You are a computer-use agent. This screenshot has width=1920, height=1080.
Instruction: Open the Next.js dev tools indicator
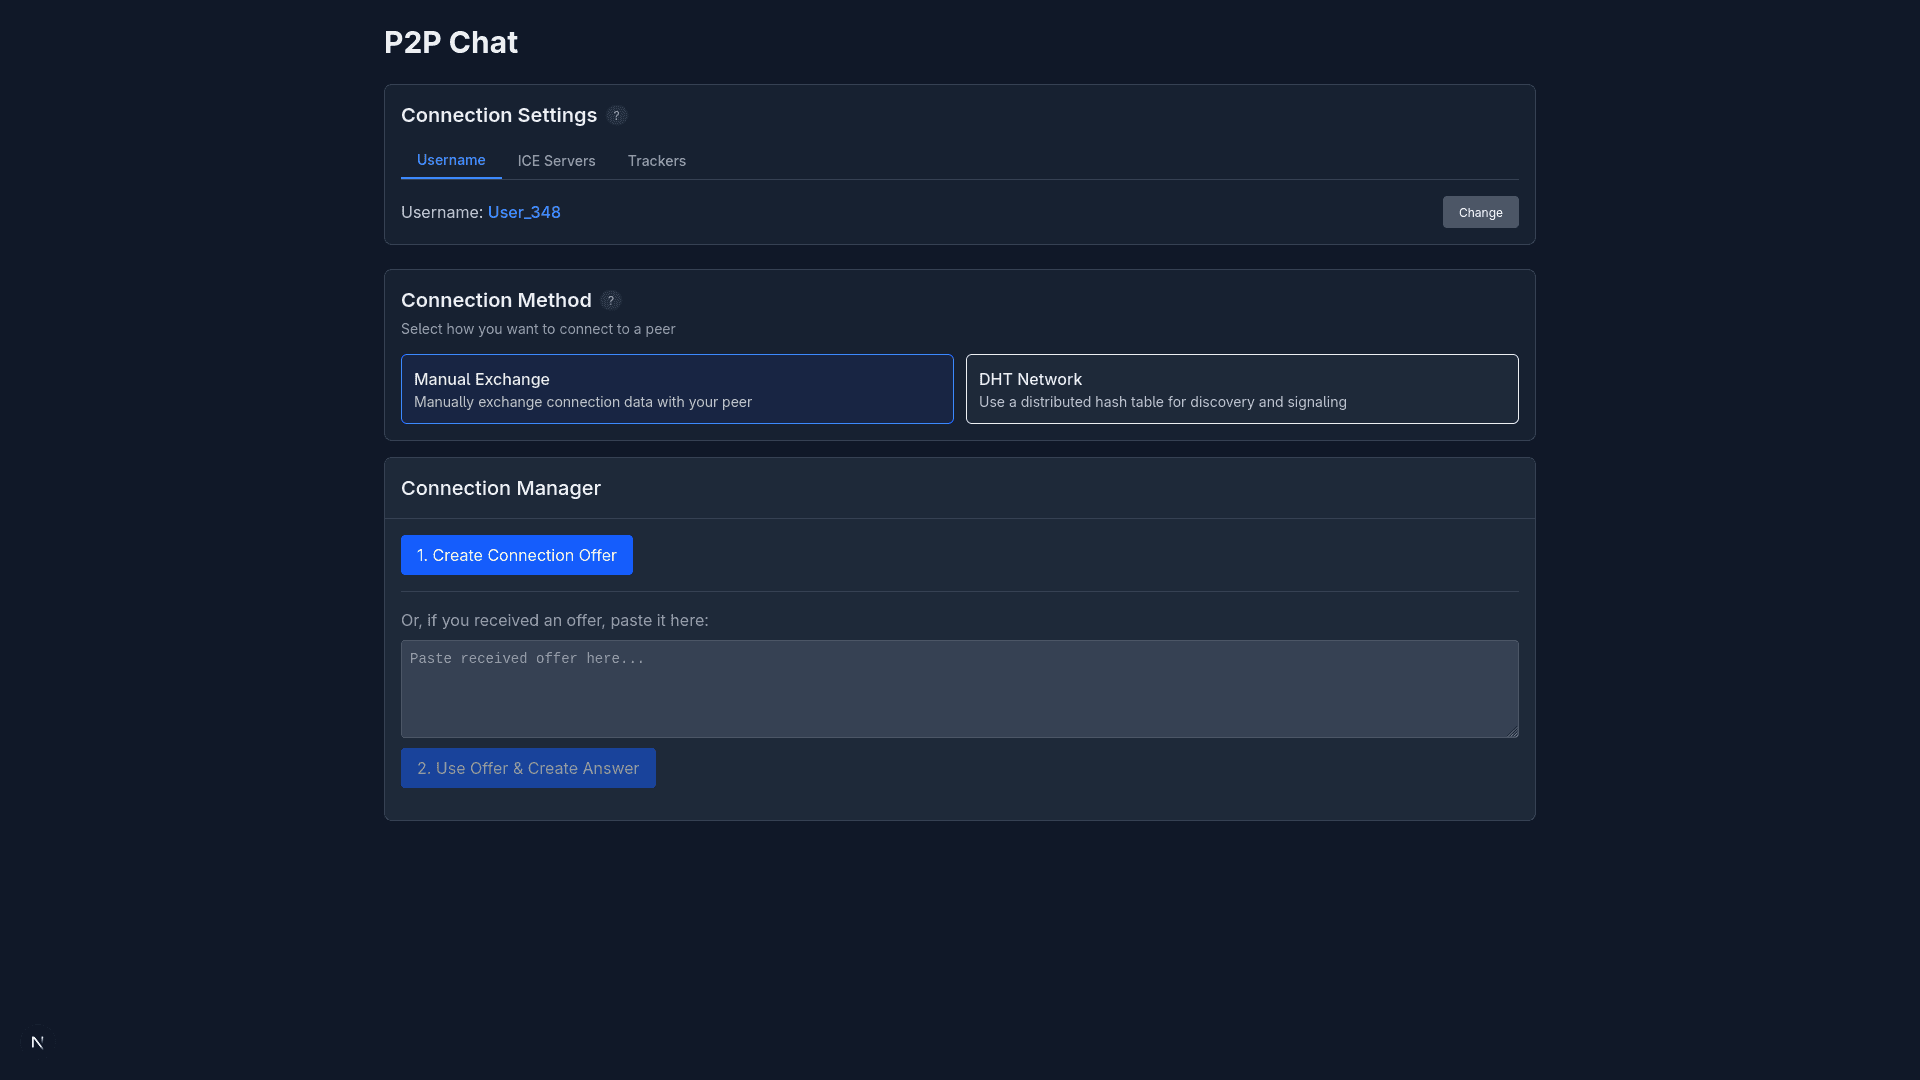37,1042
